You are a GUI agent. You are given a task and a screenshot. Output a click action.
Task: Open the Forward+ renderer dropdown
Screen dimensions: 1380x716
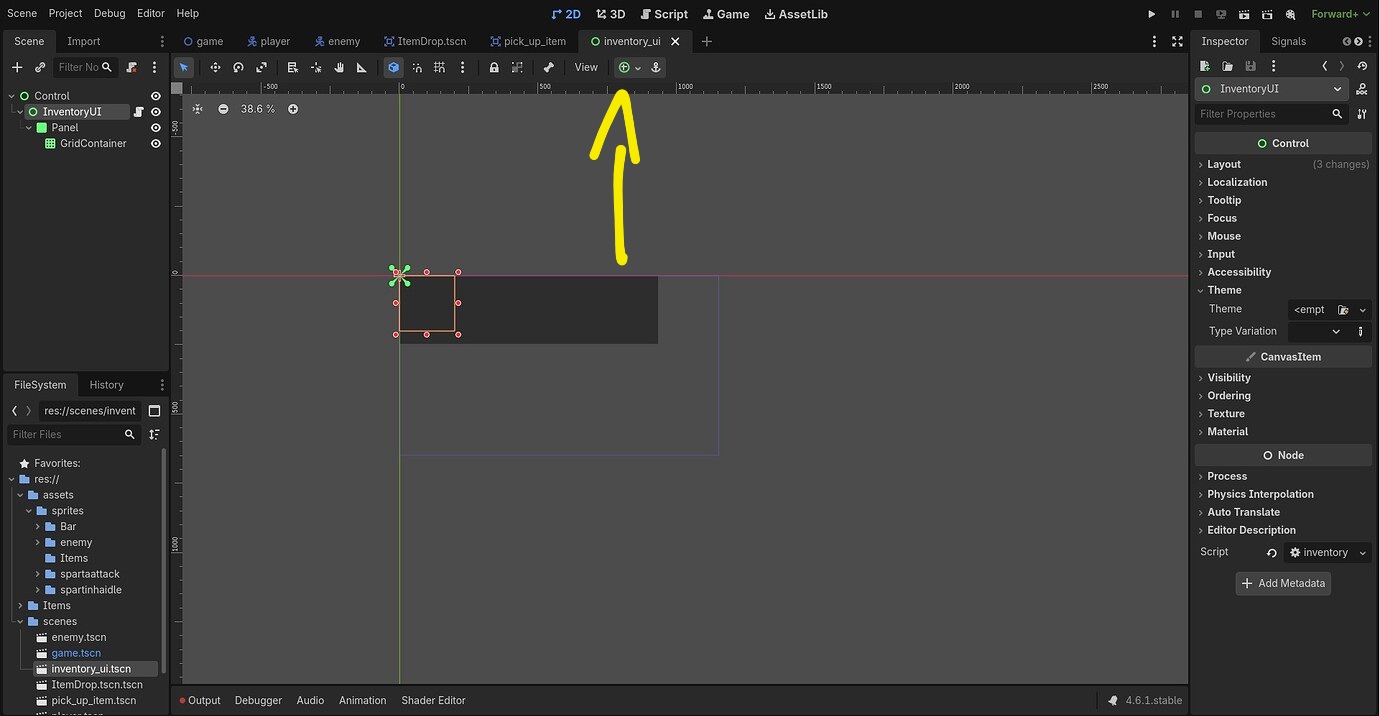(1340, 14)
